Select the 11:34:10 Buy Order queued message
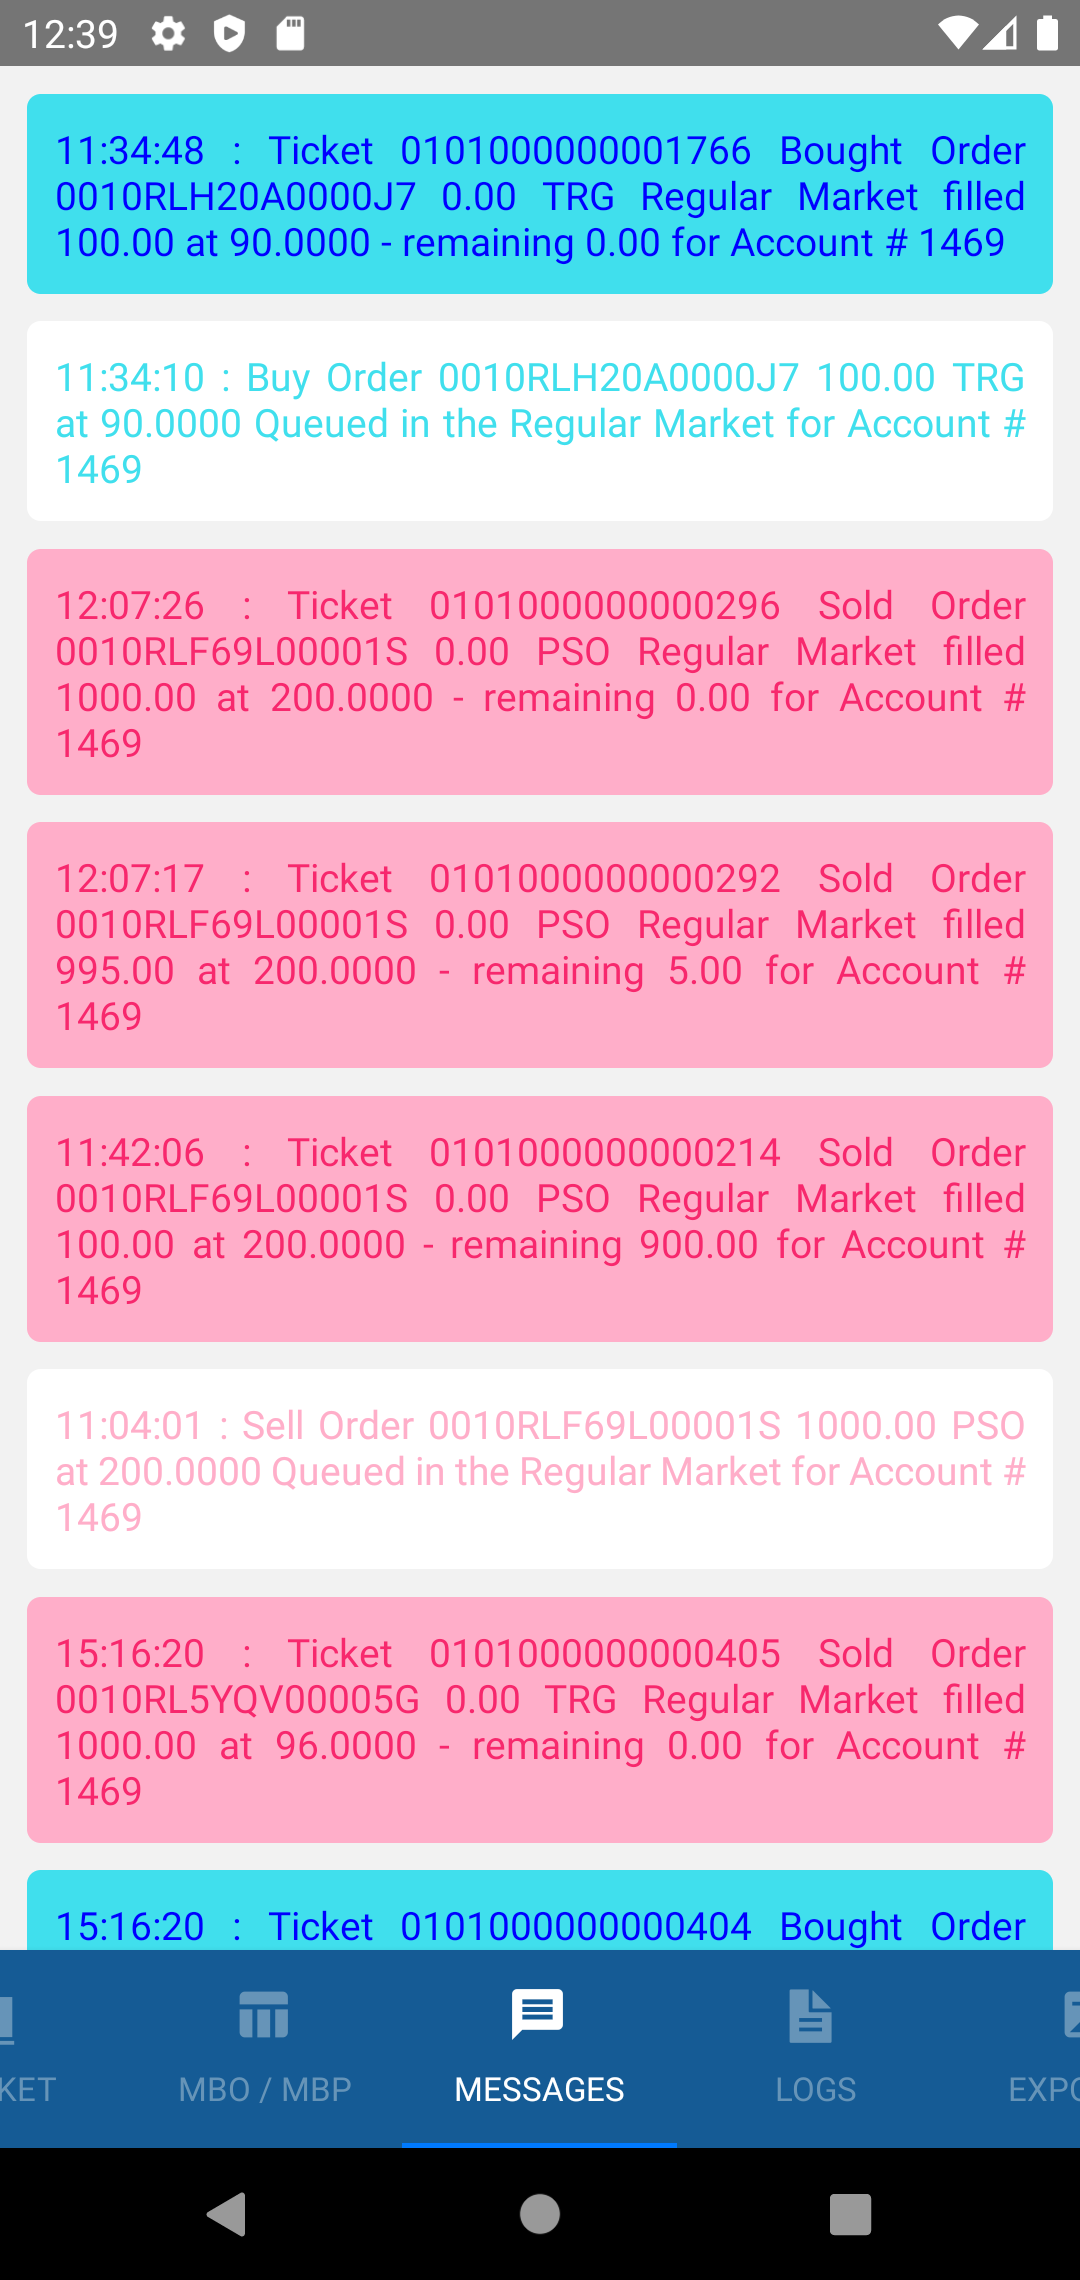The height and width of the screenshot is (2280, 1080). tap(540, 421)
